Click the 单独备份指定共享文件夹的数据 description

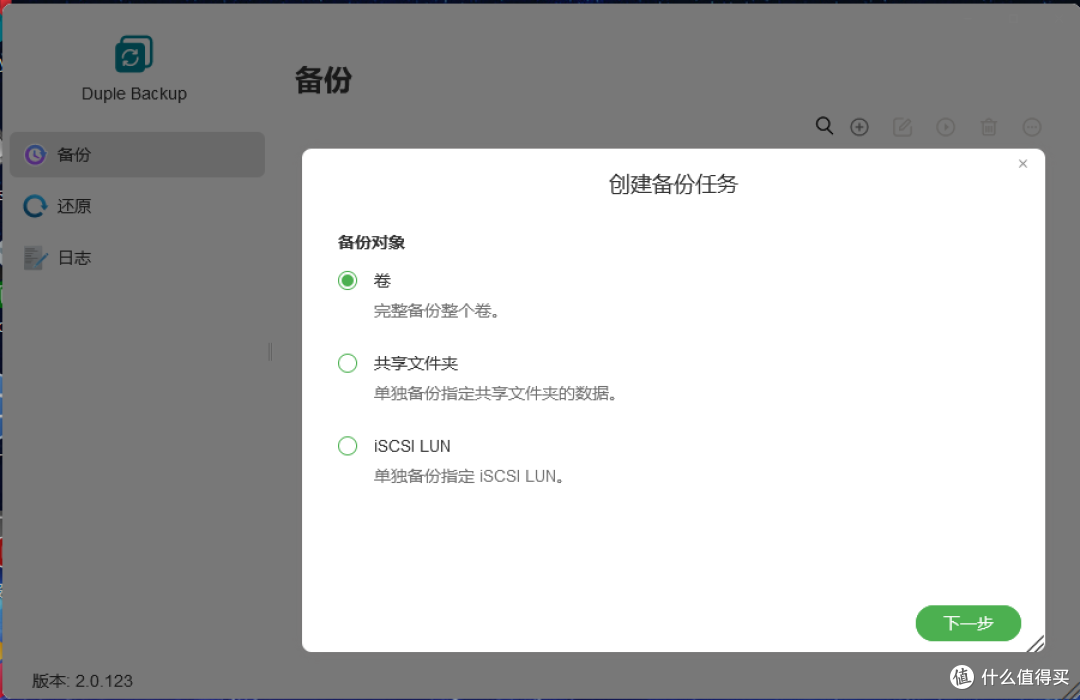[x=495, y=393]
